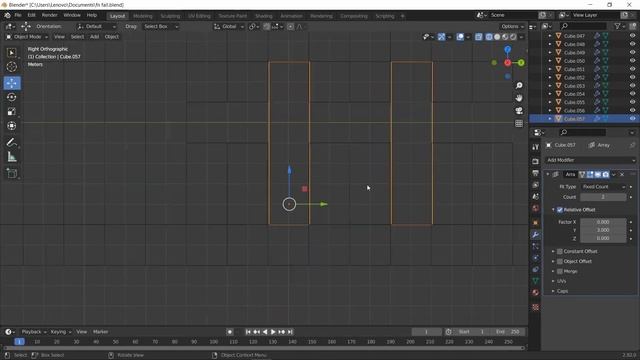Jump to the animation end frame
The height and width of the screenshot is (360, 640).
(x=290, y=332)
